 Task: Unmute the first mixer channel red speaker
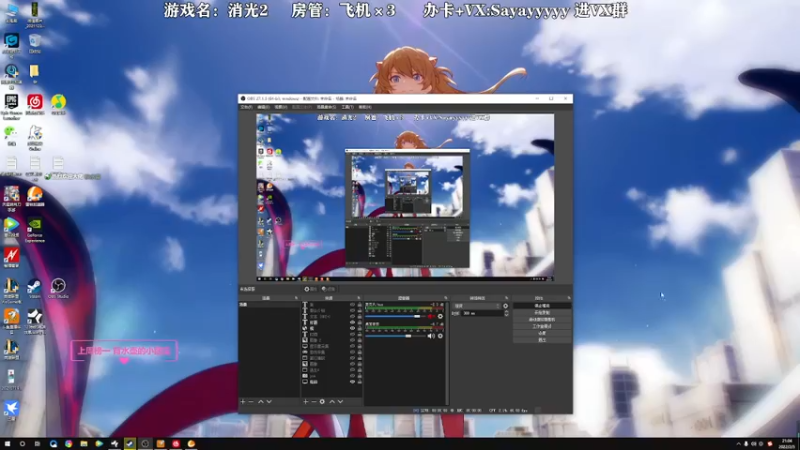(431, 316)
